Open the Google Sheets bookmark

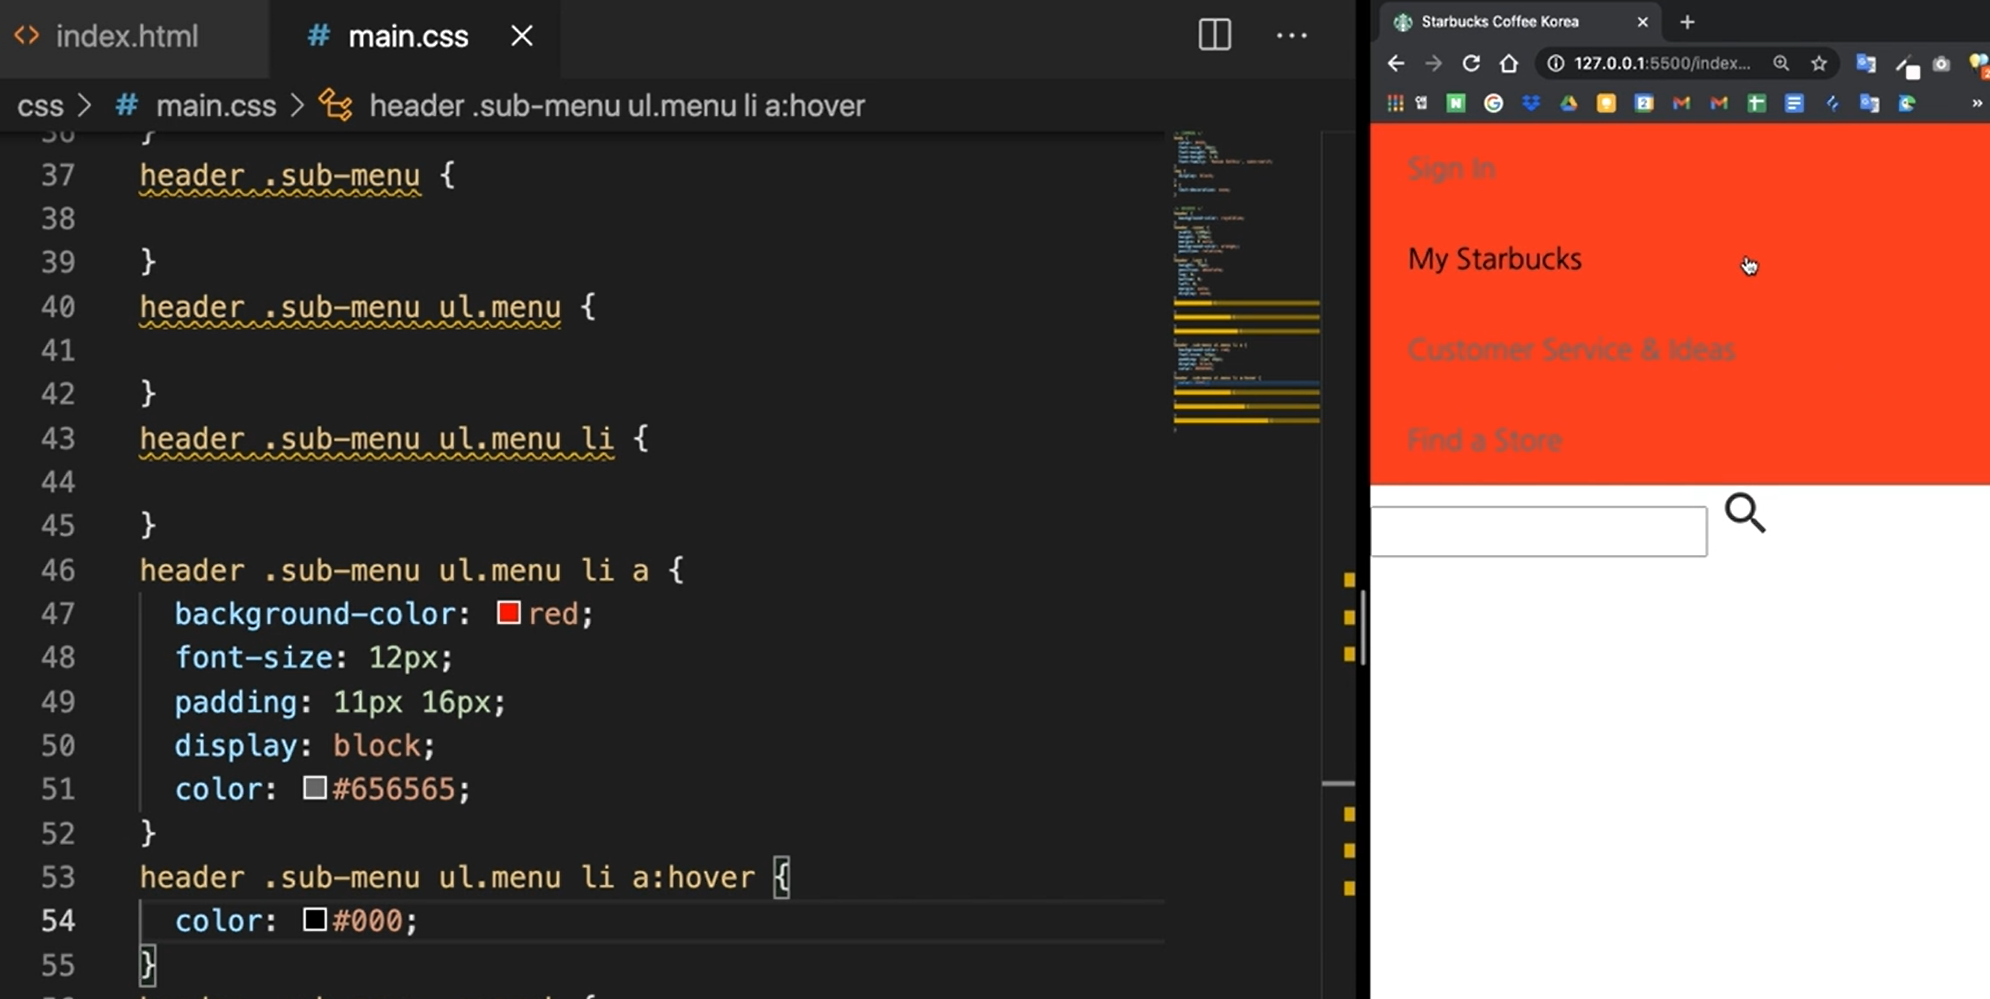[x=1757, y=103]
